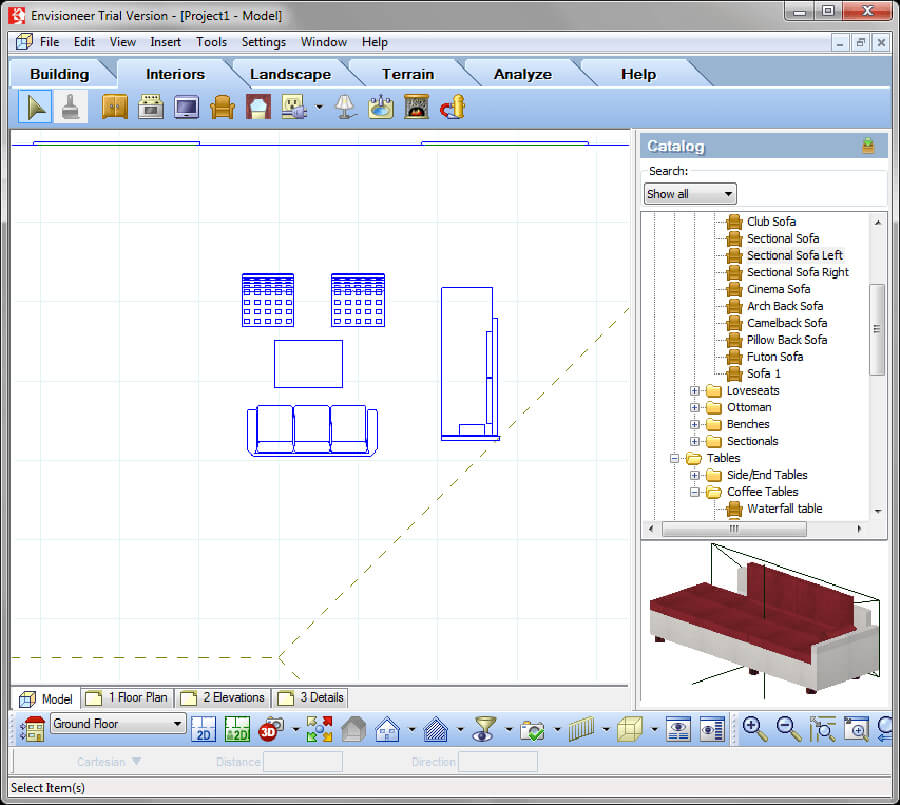Screen dimensions: 900x805
Task: Click the sink plumbing fixtures icon
Action: [x=381, y=107]
